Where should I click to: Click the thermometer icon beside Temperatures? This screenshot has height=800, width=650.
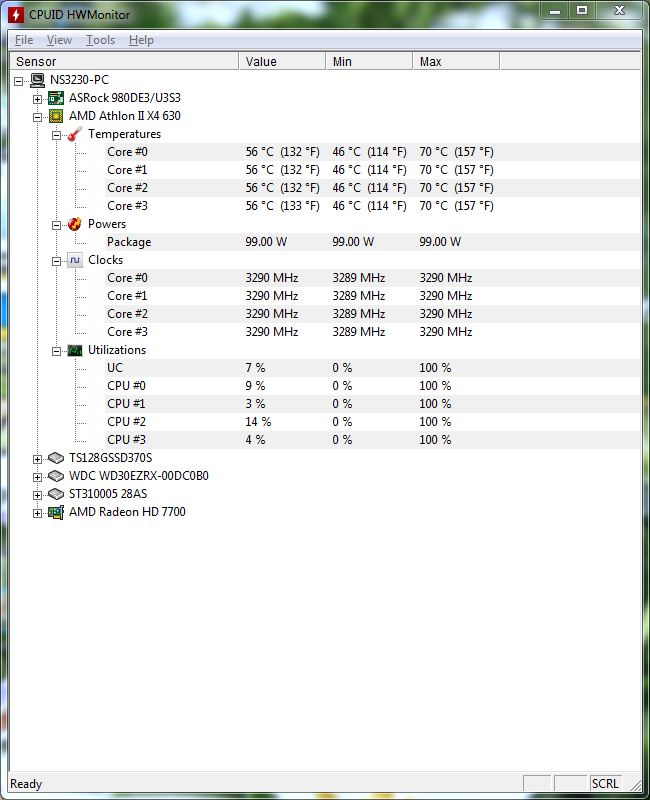point(75,134)
